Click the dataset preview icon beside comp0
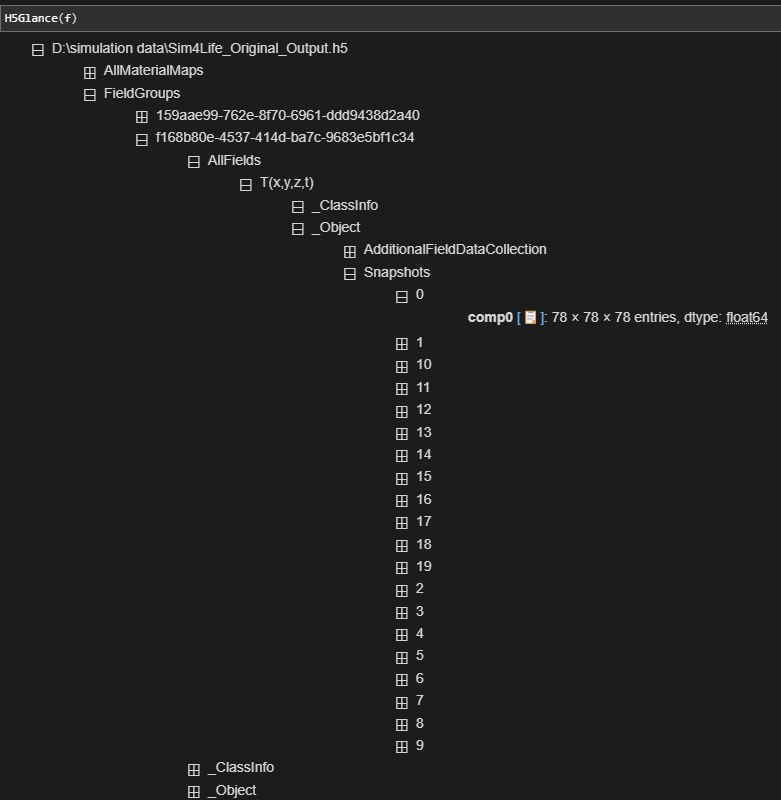781x800 pixels. pos(530,318)
